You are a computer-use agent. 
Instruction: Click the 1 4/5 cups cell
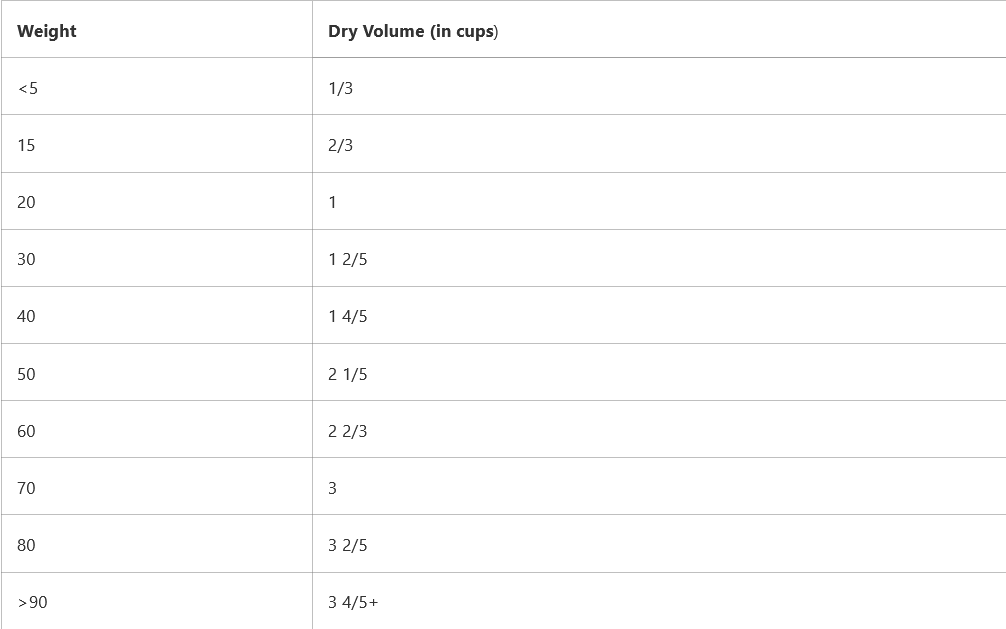pyautogui.click(x=348, y=316)
